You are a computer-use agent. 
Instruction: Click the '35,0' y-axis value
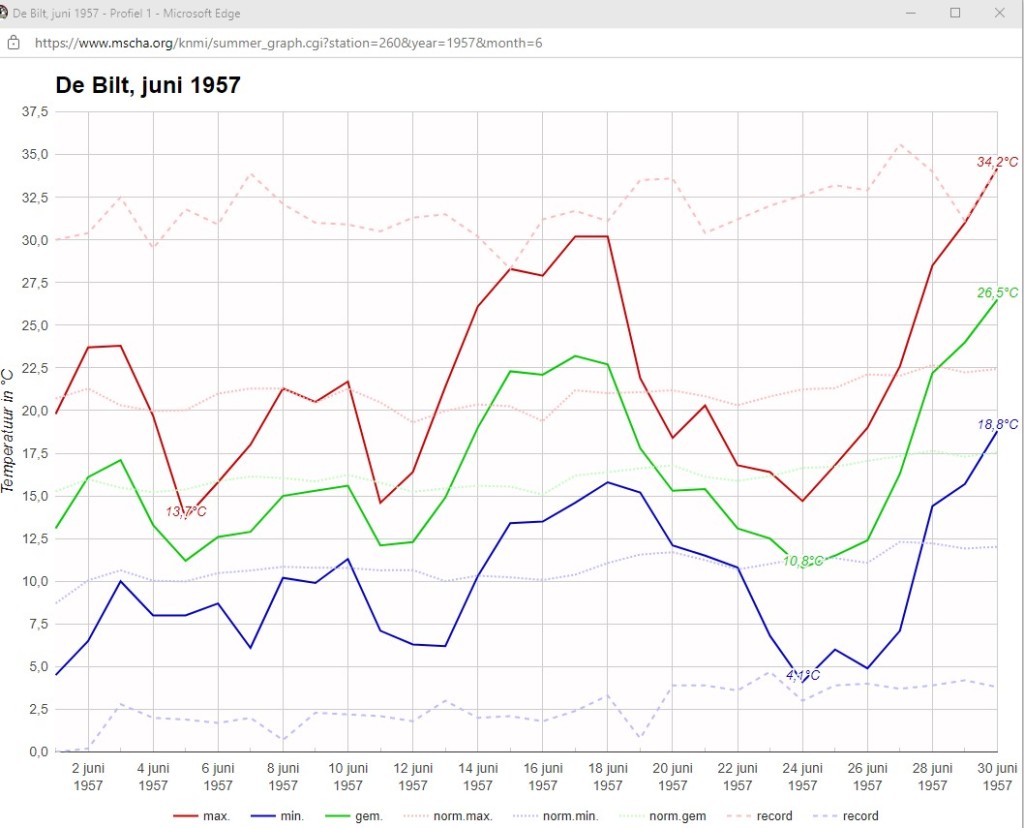tap(35, 154)
